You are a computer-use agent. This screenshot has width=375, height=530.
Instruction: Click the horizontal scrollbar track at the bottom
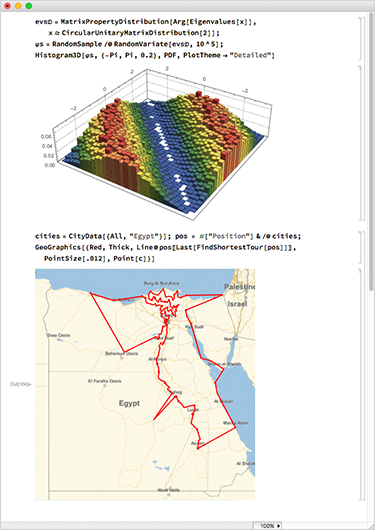127,526
